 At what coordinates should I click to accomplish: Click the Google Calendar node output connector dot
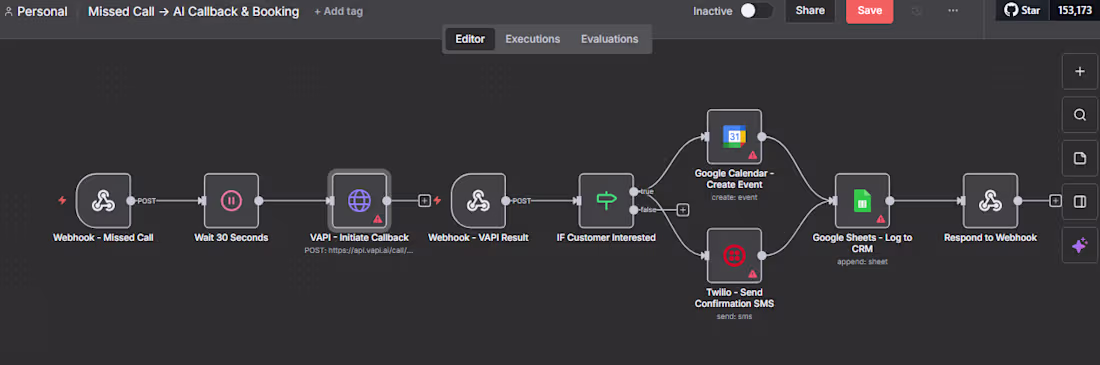(762, 137)
